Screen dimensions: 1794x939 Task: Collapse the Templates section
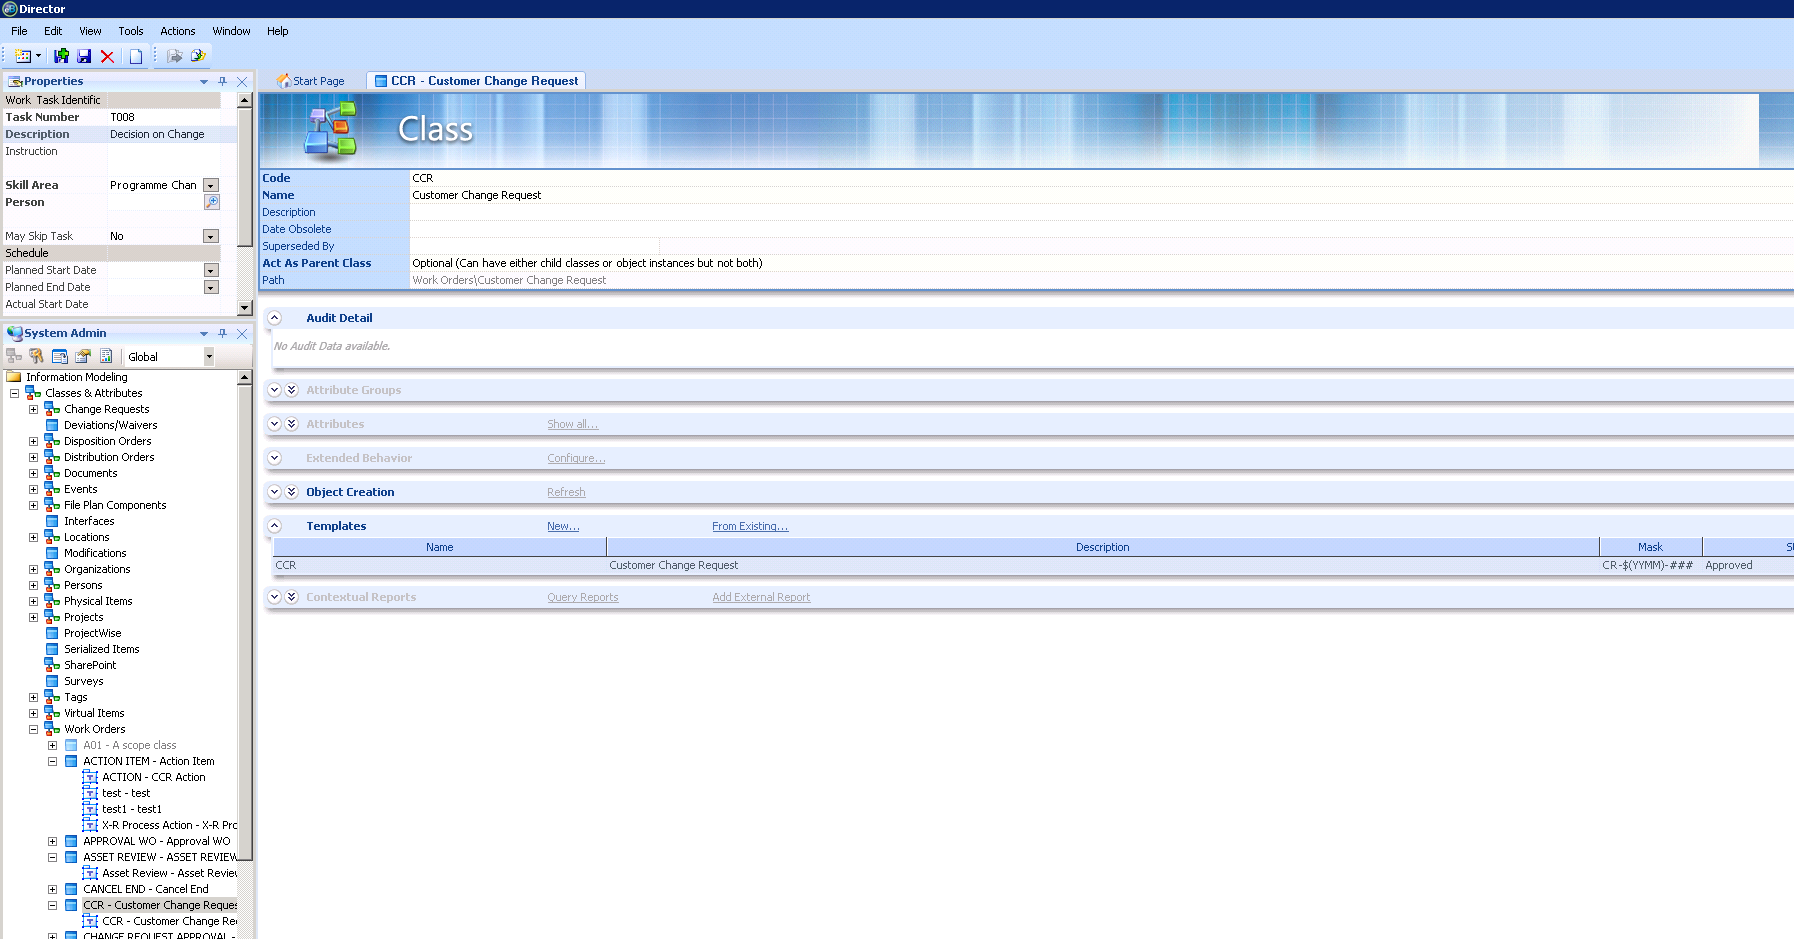(274, 526)
